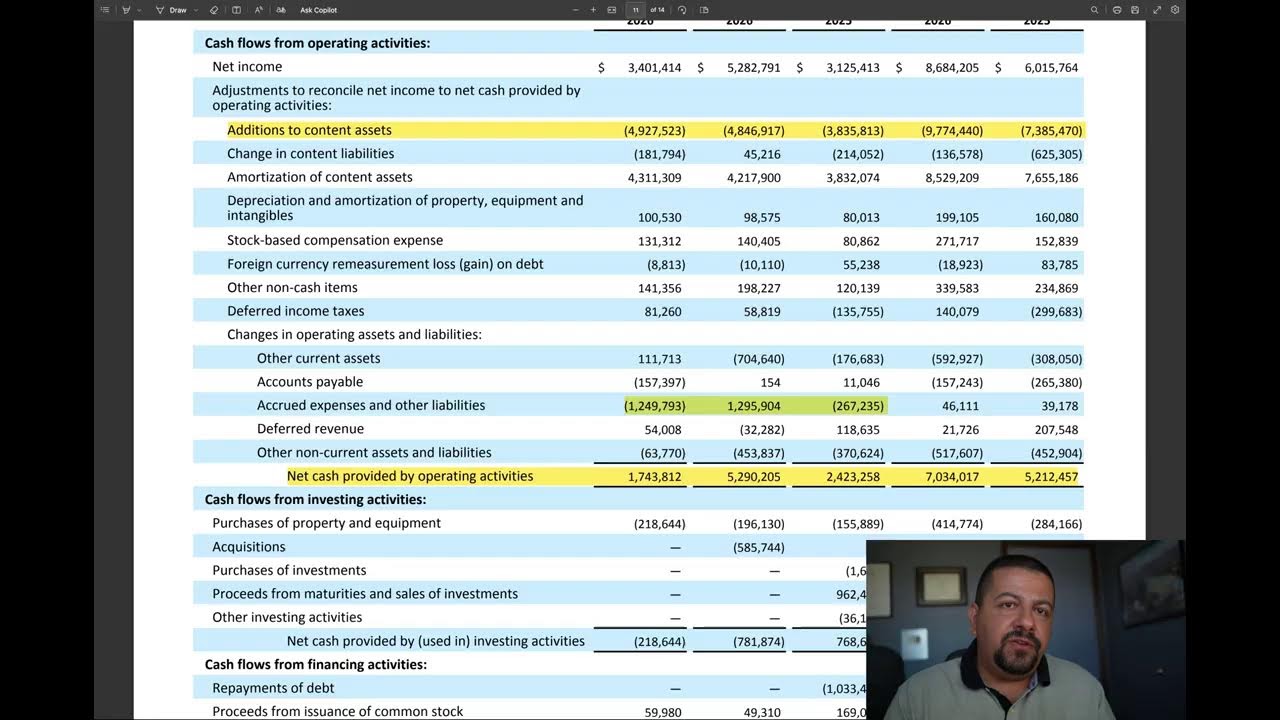Image resolution: width=1280 pixels, height=720 pixels.
Task: Click highlighted value (1,249,793)
Action: point(655,406)
